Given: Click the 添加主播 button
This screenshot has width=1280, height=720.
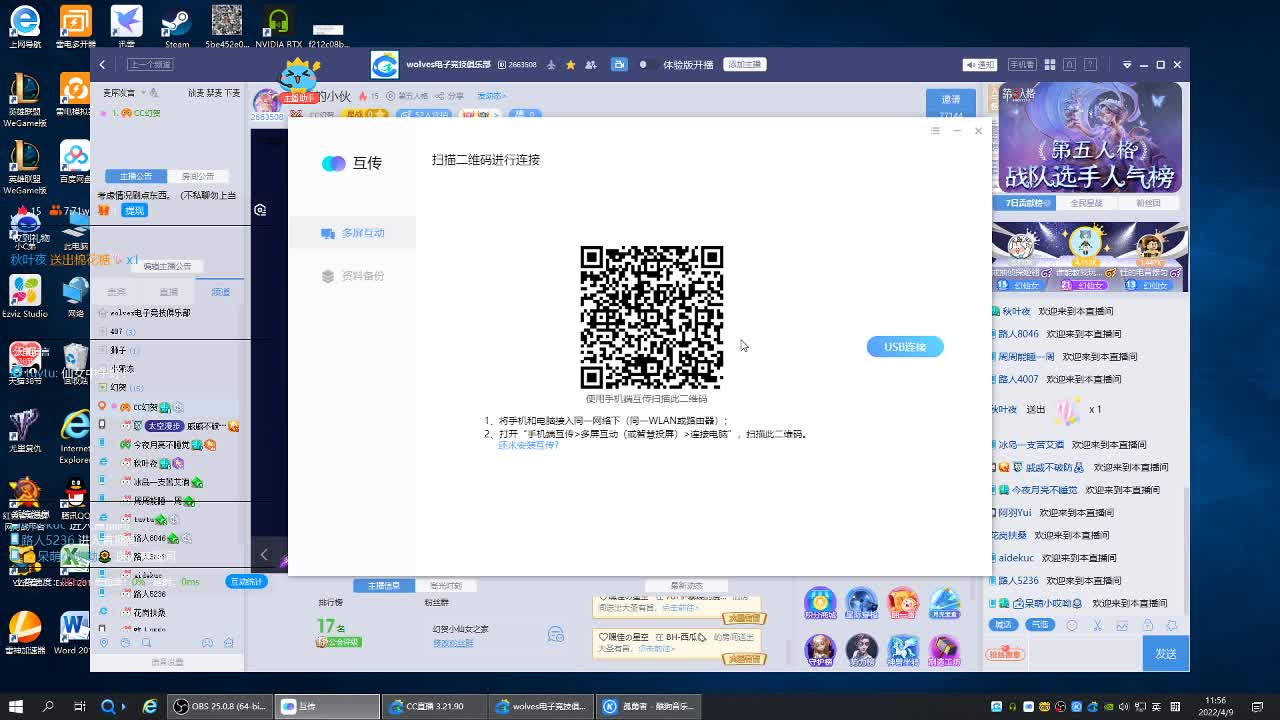Looking at the screenshot, I should pos(745,64).
